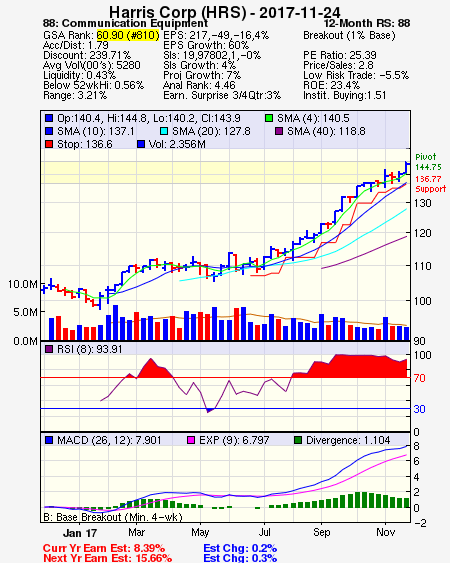This screenshot has width=450, height=563.
Task: Click the Sls Growth: 4% text
Action: [x=199, y=65]
